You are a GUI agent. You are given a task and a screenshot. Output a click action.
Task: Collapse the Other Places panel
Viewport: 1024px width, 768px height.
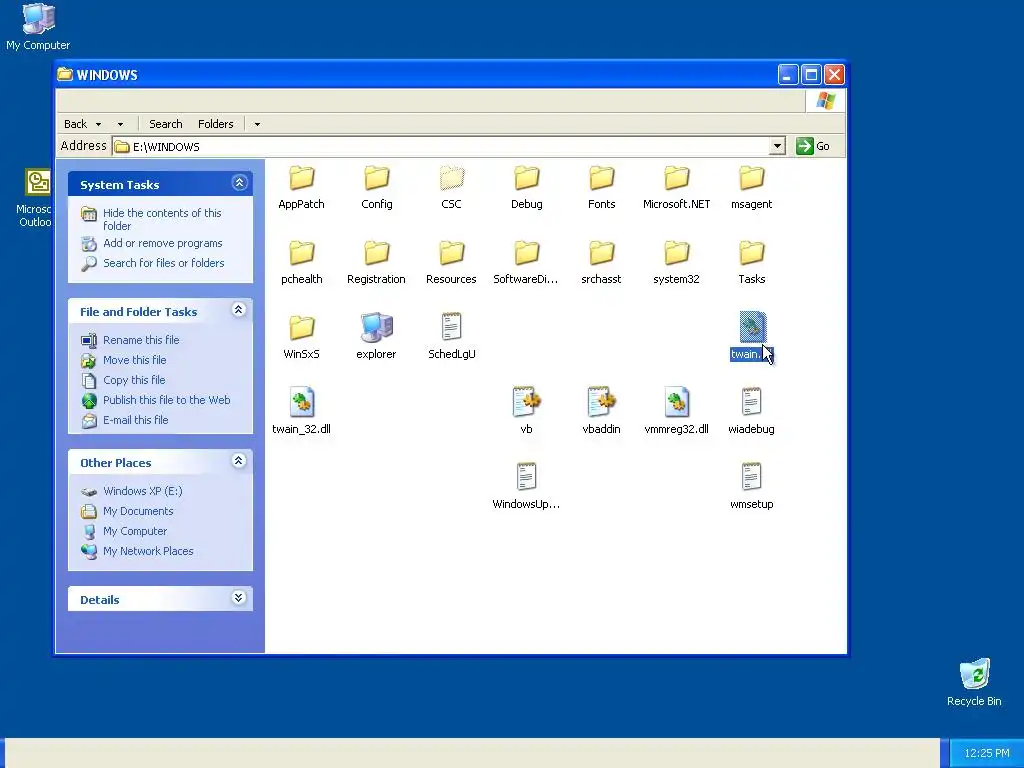pos(239,461)
